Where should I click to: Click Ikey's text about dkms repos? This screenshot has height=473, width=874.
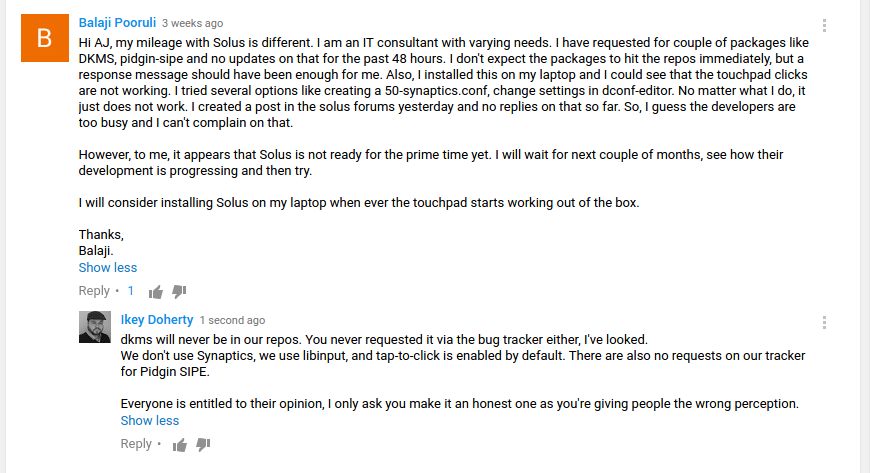(x=384, y=340)
